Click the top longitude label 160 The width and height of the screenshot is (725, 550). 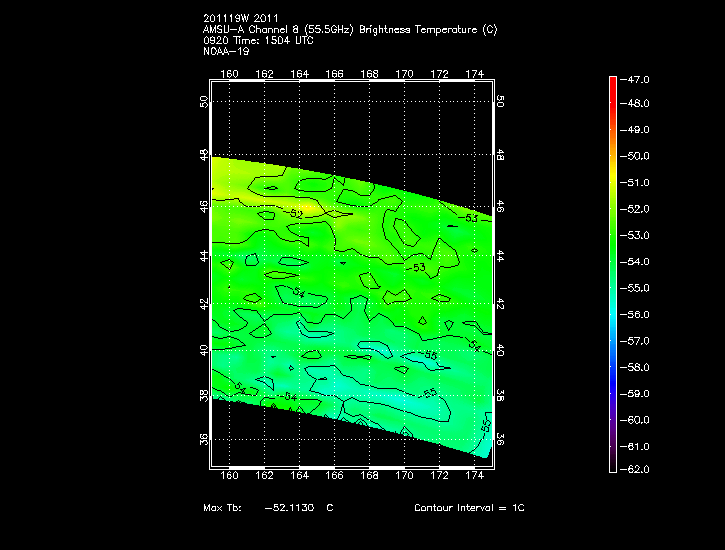point(230,74)
